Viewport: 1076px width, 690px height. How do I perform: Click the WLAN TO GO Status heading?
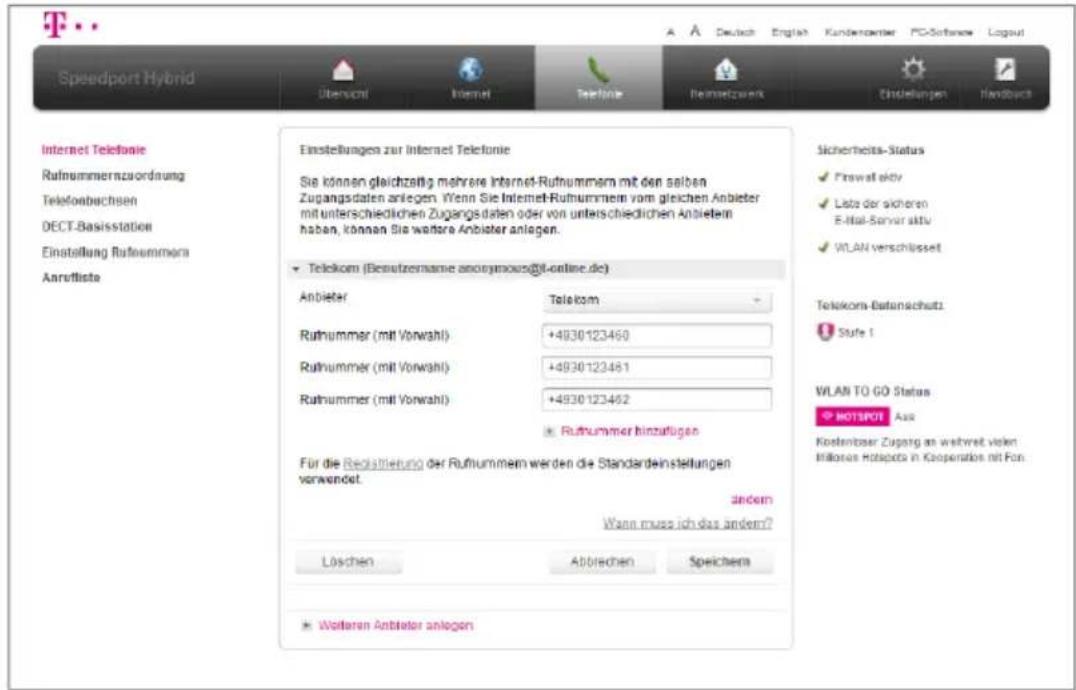[873, 392]
